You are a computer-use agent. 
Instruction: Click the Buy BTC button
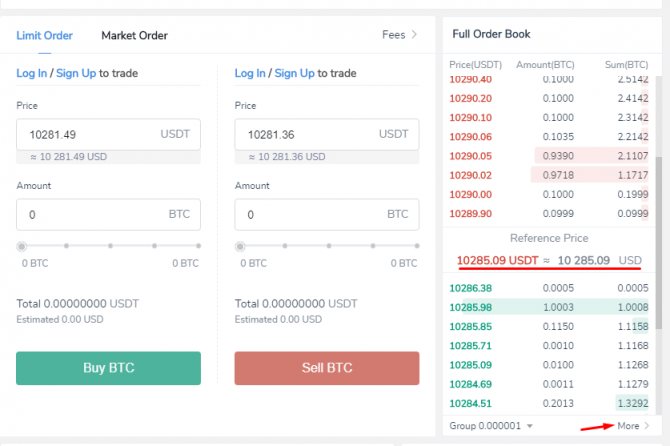pyautogui.click(x=109, y=368)
